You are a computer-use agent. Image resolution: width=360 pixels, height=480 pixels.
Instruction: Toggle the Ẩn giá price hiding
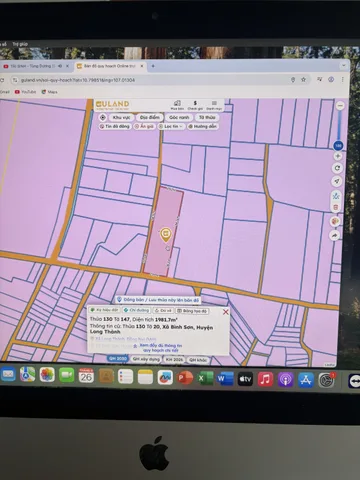pyautogui.click(x=144, y=126)
